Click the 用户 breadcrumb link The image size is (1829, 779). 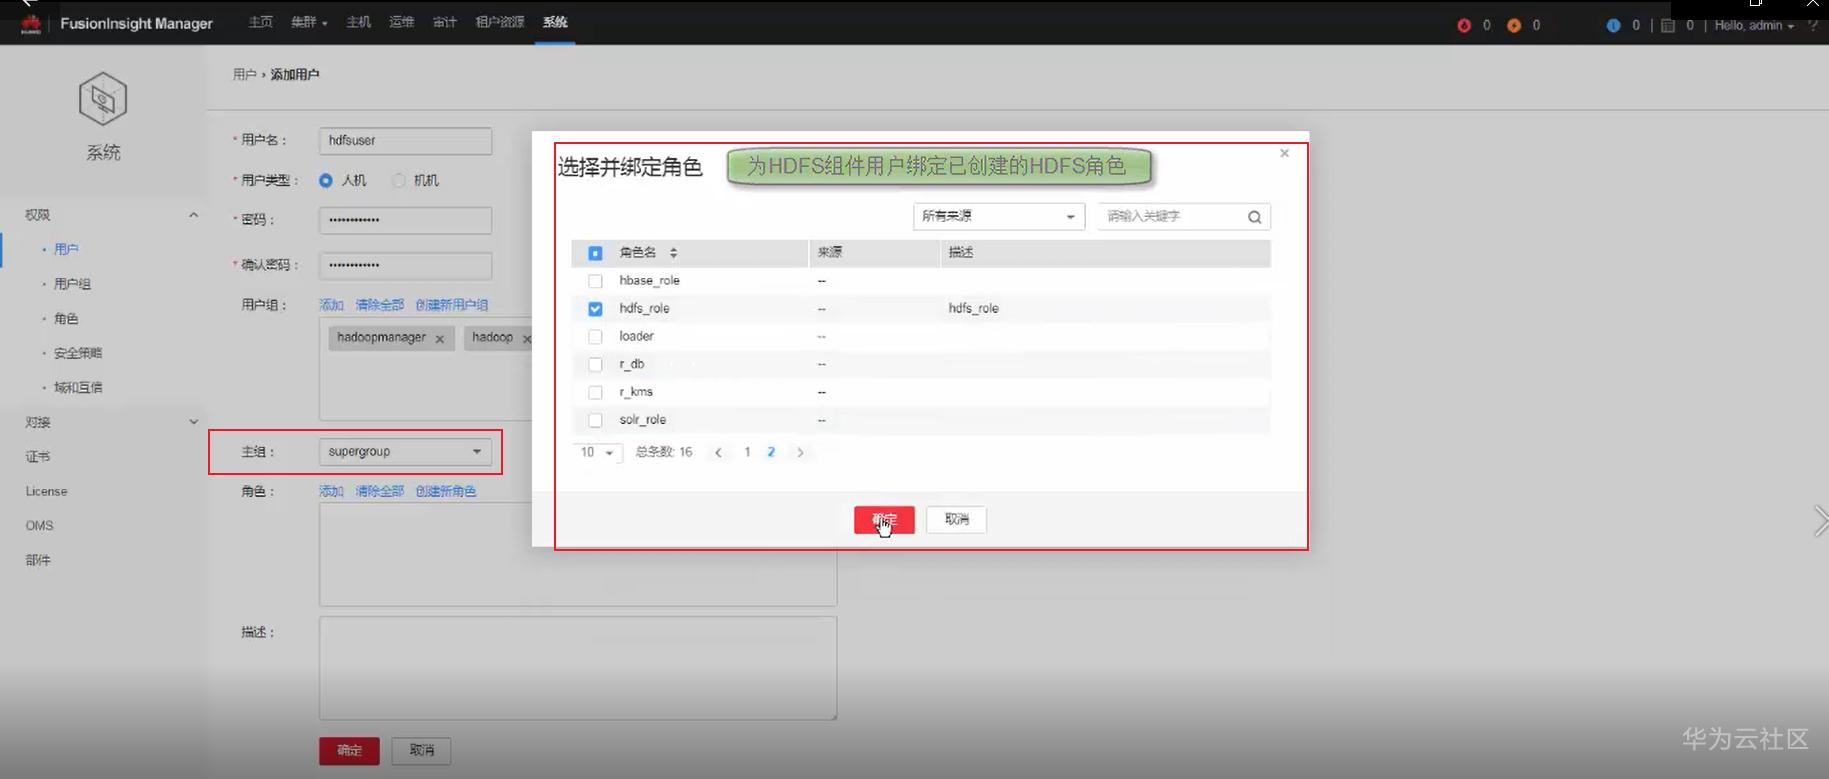coord(244,75)
